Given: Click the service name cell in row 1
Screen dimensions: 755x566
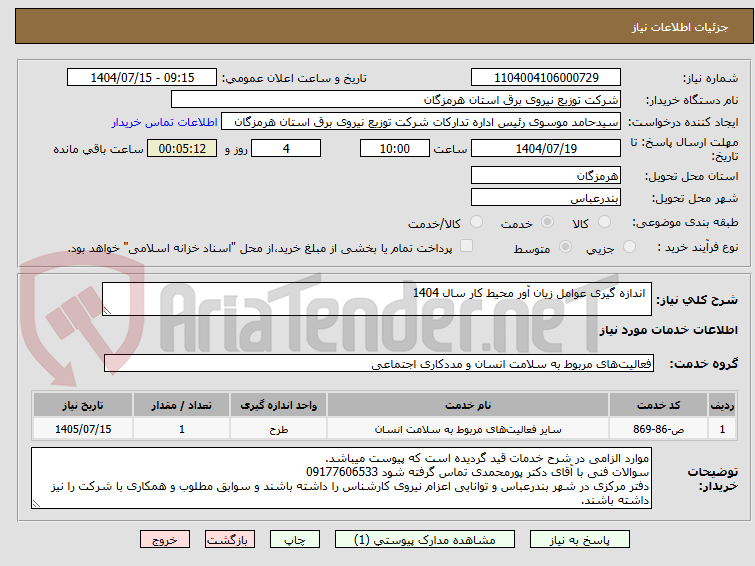Looking at the screenshot, I should [x=468, y=429].
